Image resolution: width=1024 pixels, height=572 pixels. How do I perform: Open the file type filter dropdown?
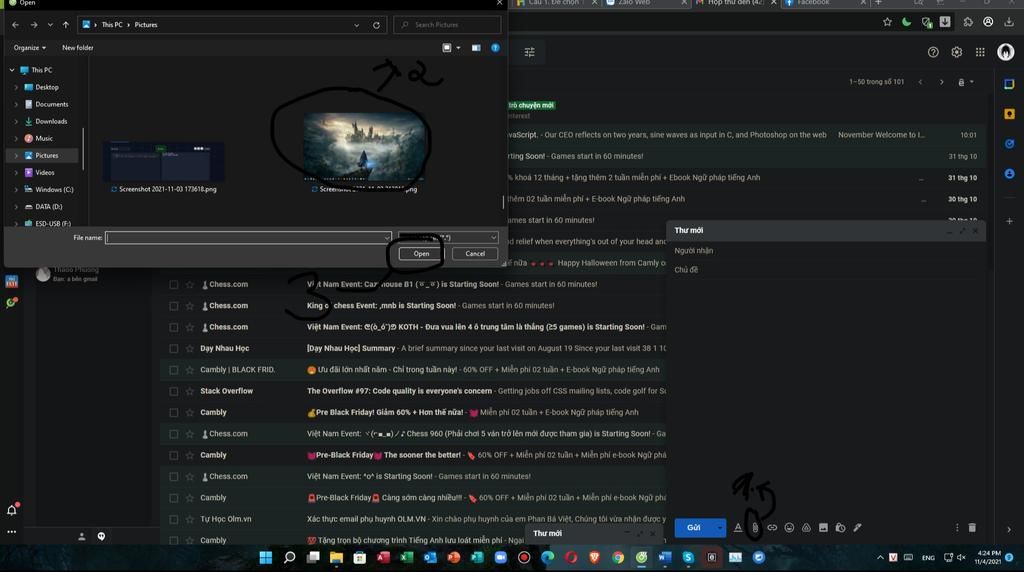tap(449, 237)
